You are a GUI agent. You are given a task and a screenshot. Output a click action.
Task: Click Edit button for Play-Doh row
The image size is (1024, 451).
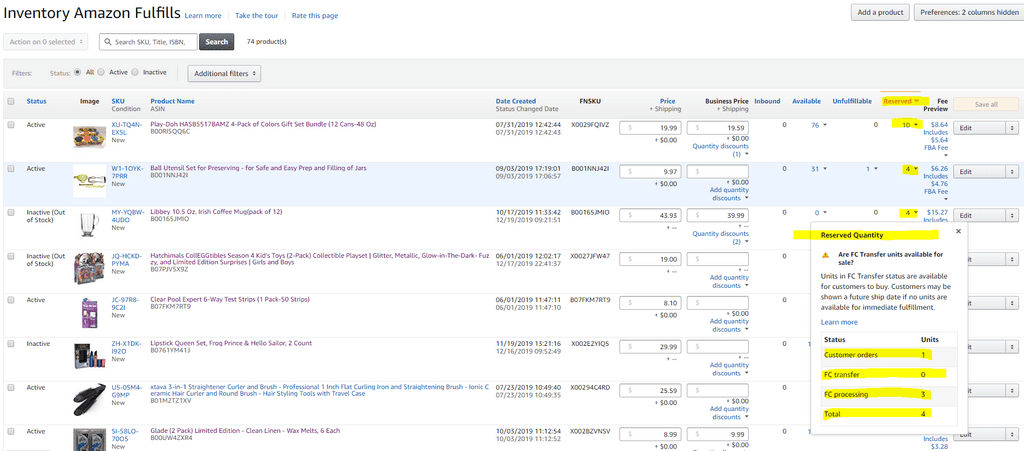(980, 128)
